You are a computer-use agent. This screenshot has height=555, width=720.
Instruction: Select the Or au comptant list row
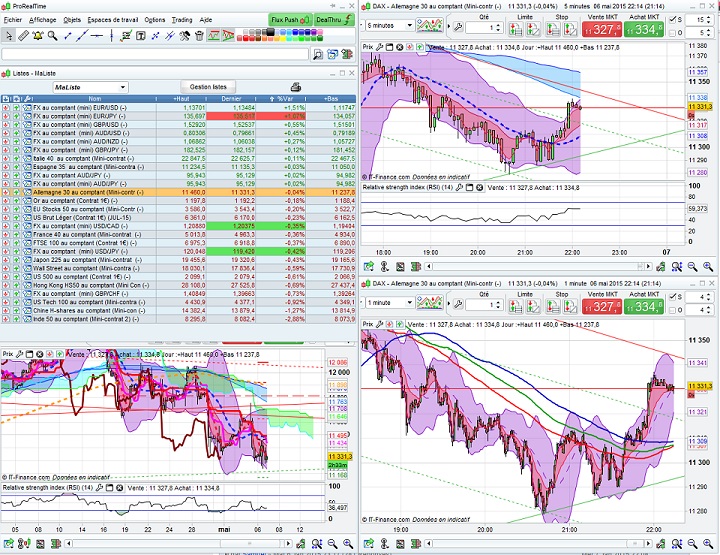pos(178,201)
